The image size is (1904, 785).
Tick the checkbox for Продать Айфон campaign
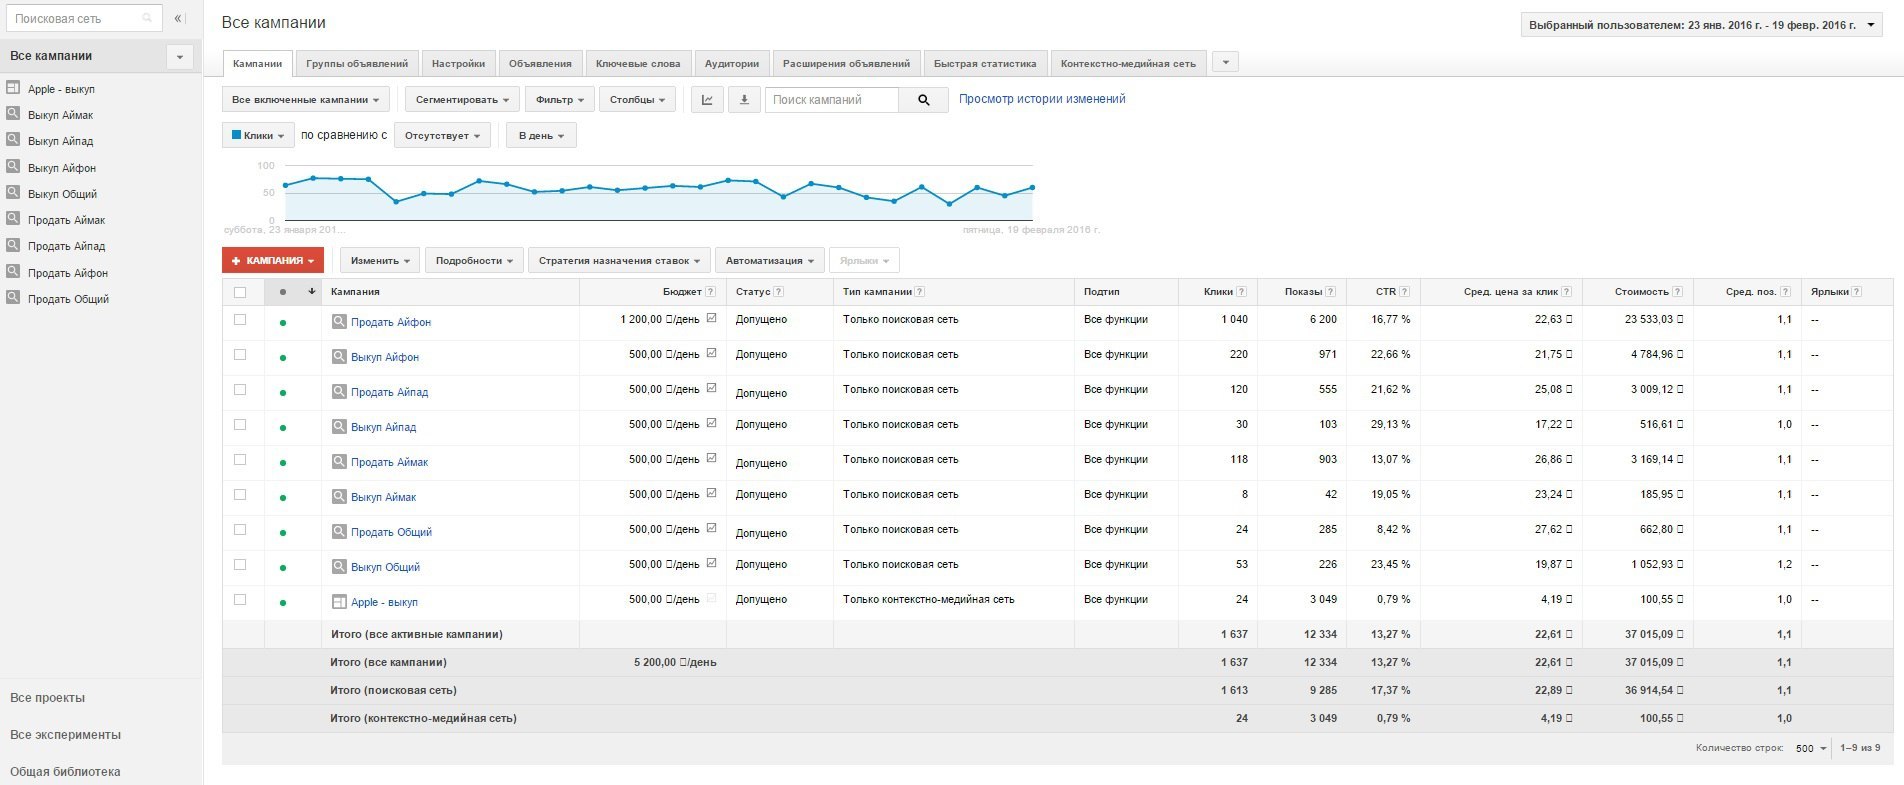pyautogui.click(x=240, y=320)
